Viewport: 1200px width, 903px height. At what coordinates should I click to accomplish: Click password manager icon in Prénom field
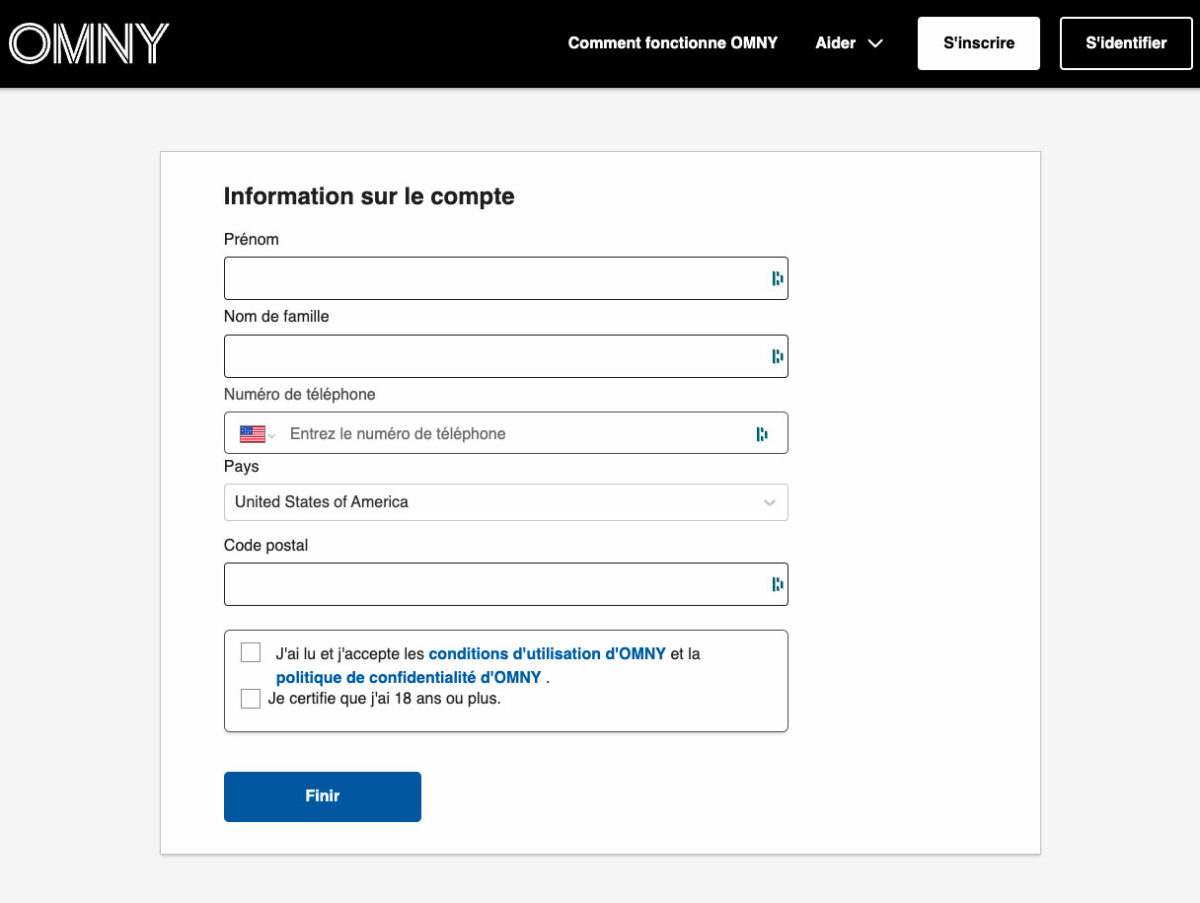point(777,278)
